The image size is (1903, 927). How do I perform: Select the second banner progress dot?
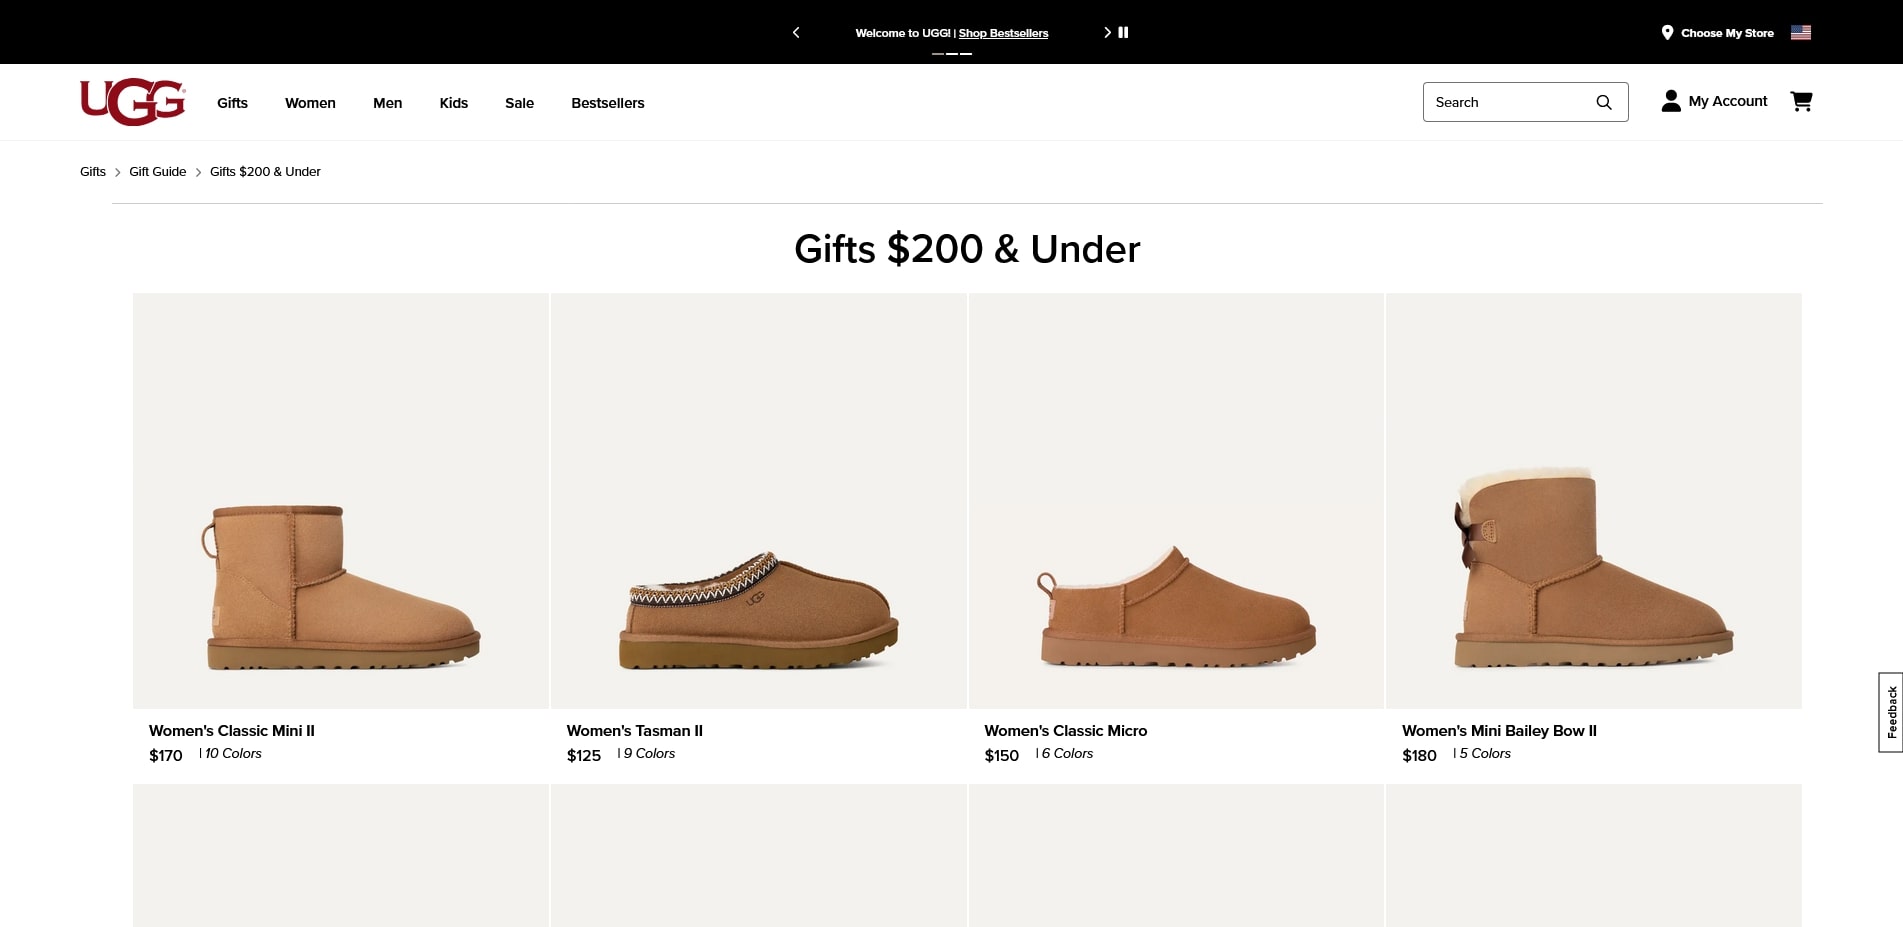coord(952,54)
